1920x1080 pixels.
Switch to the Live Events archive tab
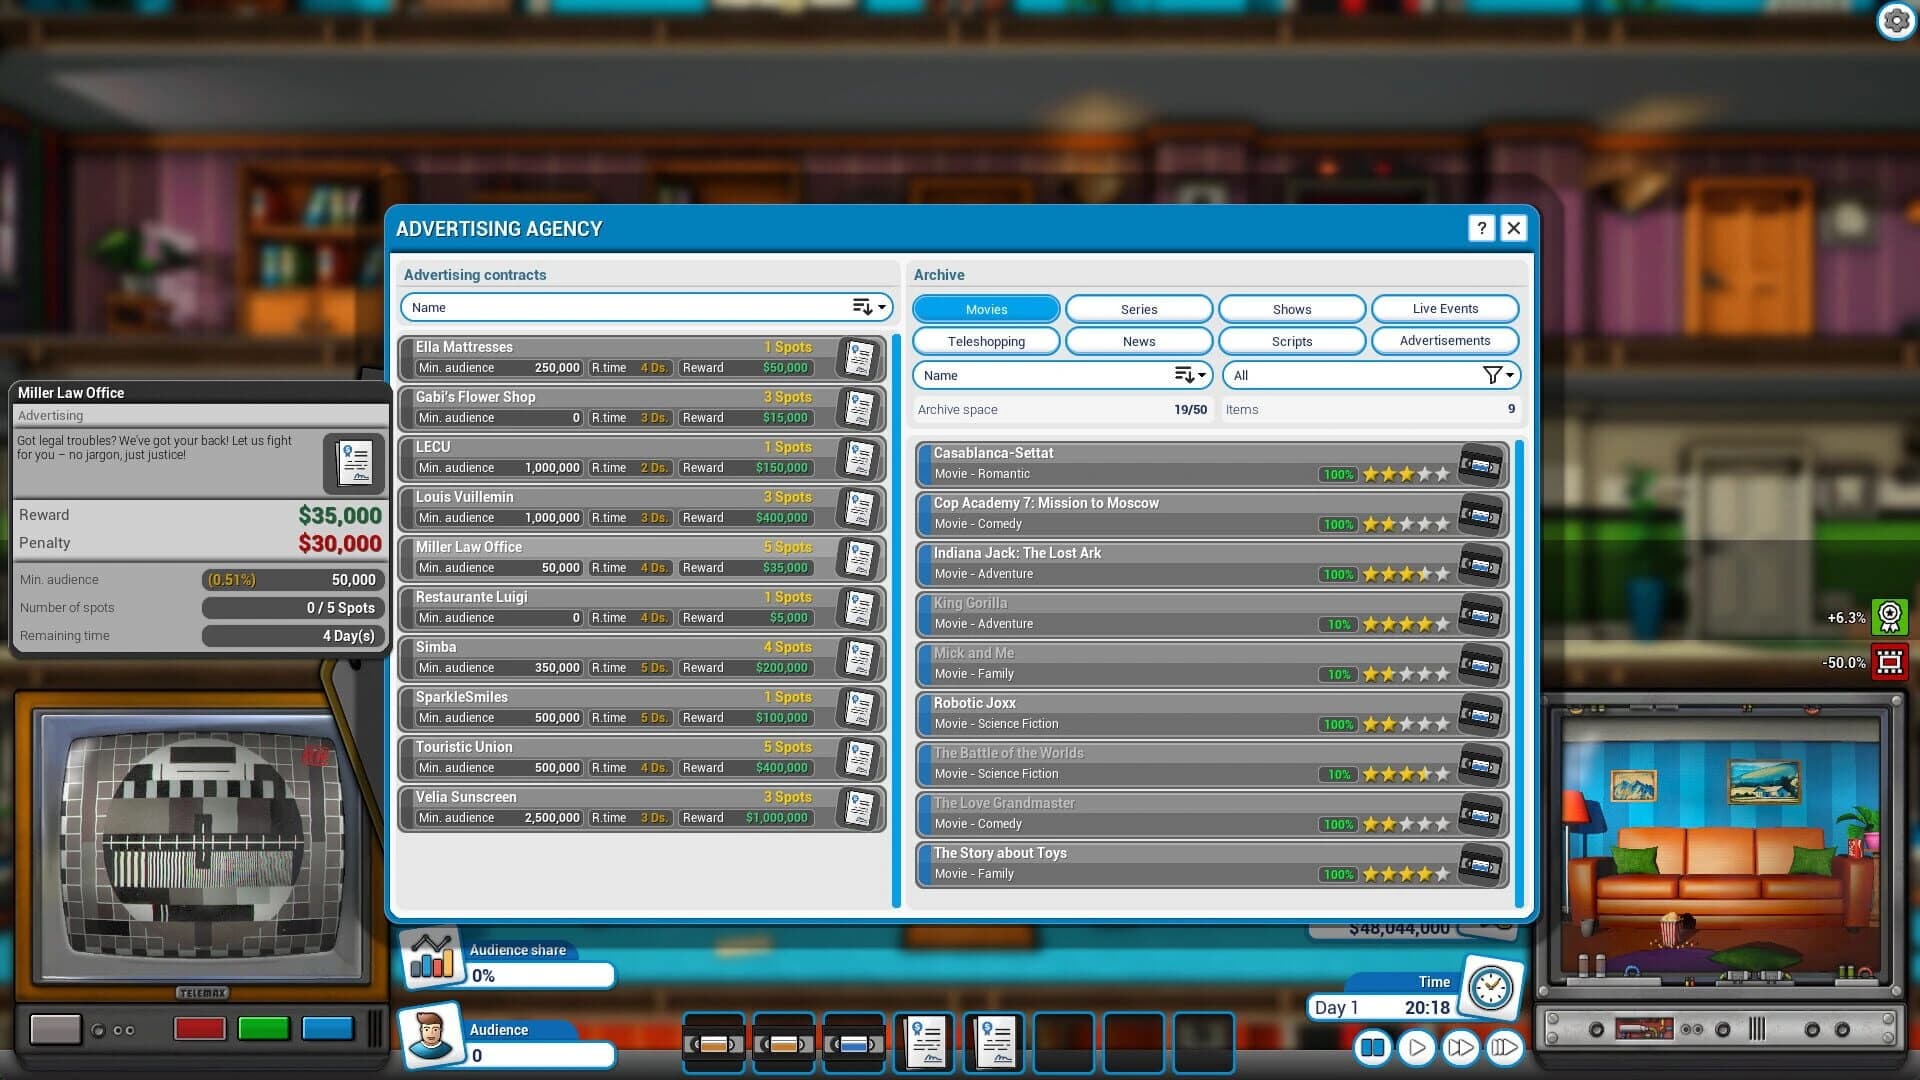pos(1445,308)
